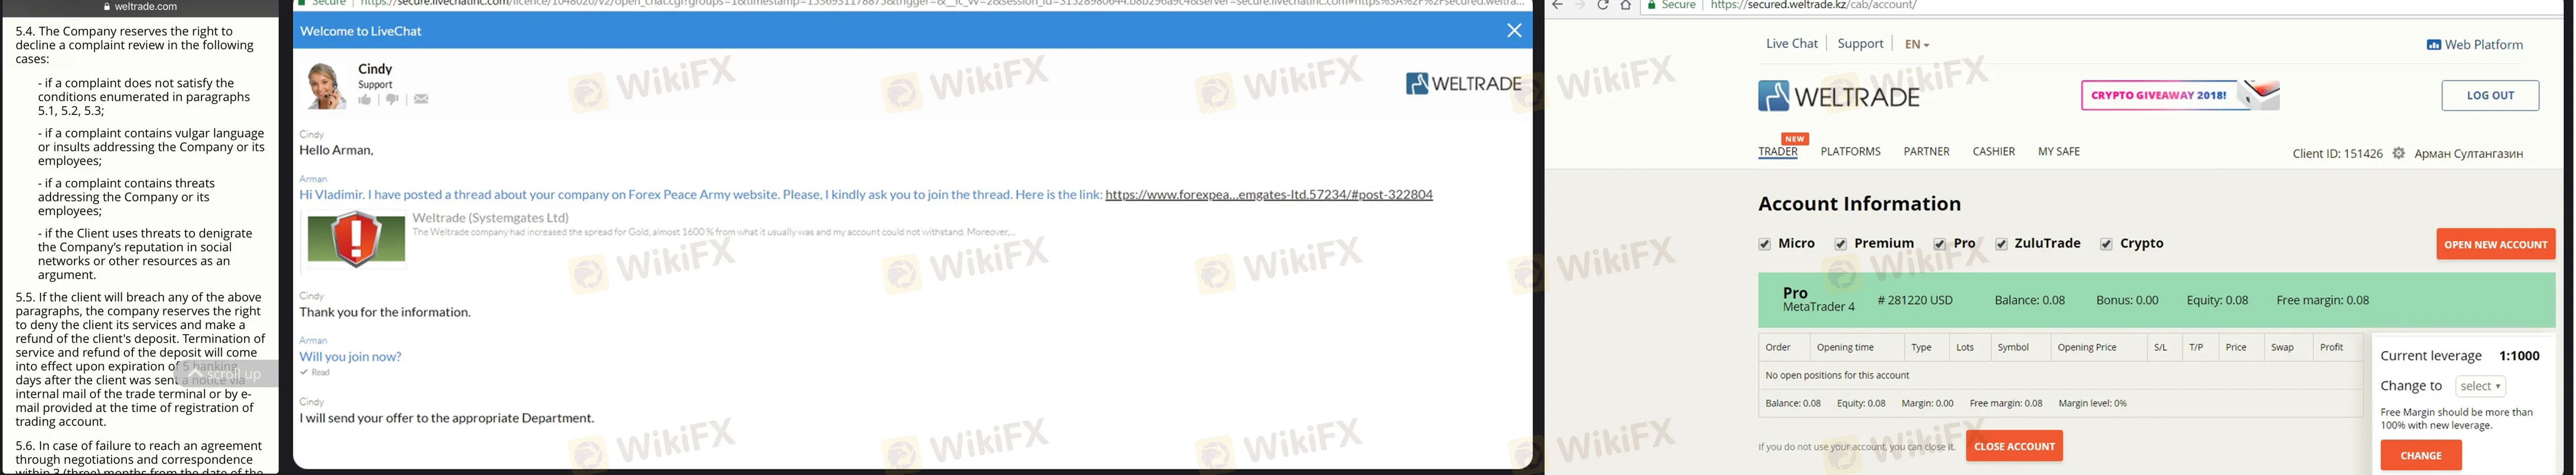Click the account settings gear icon

(x=2398, y=153)
